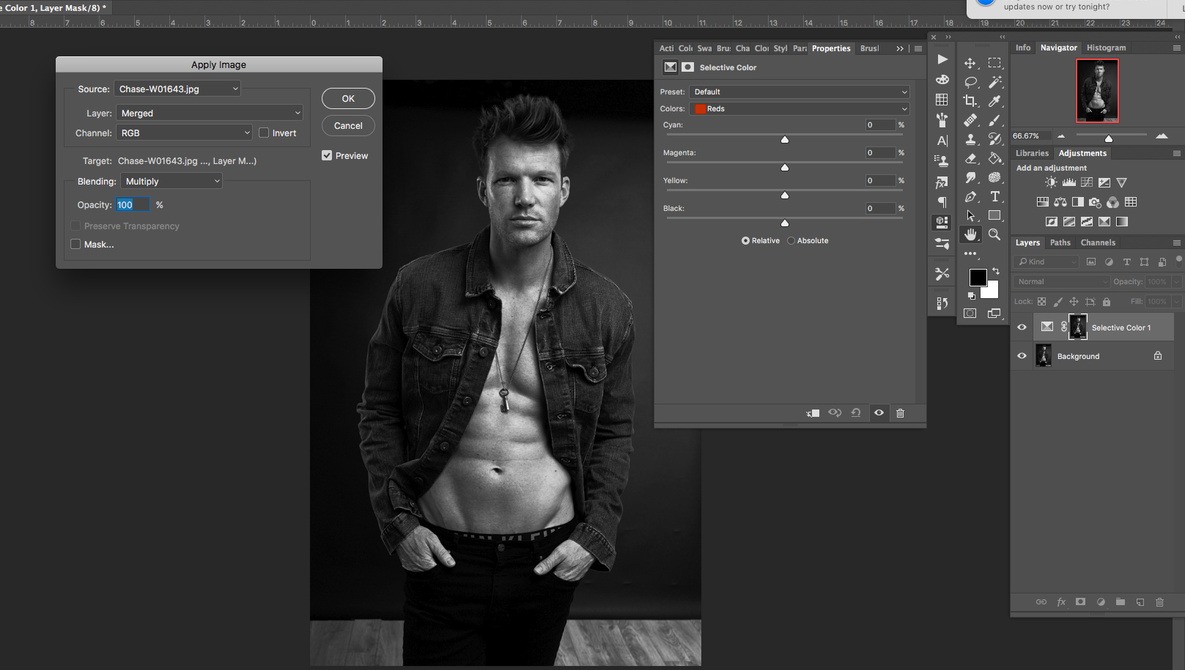Select the Crop tool
1185x670 pixels.
tap(969, 100)
